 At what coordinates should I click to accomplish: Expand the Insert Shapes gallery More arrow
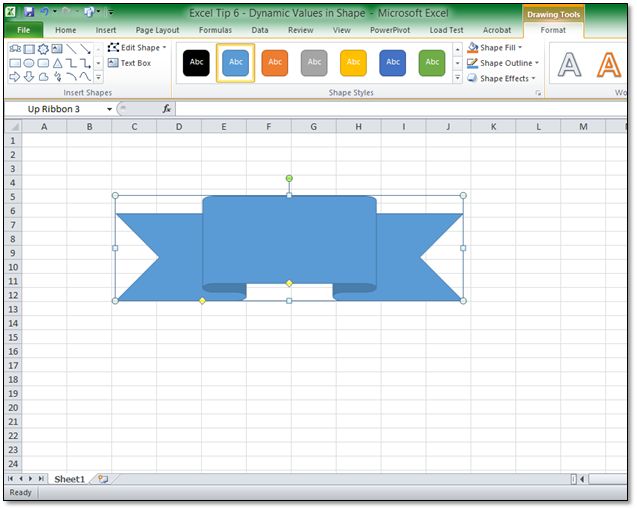(x=98, y=77)
